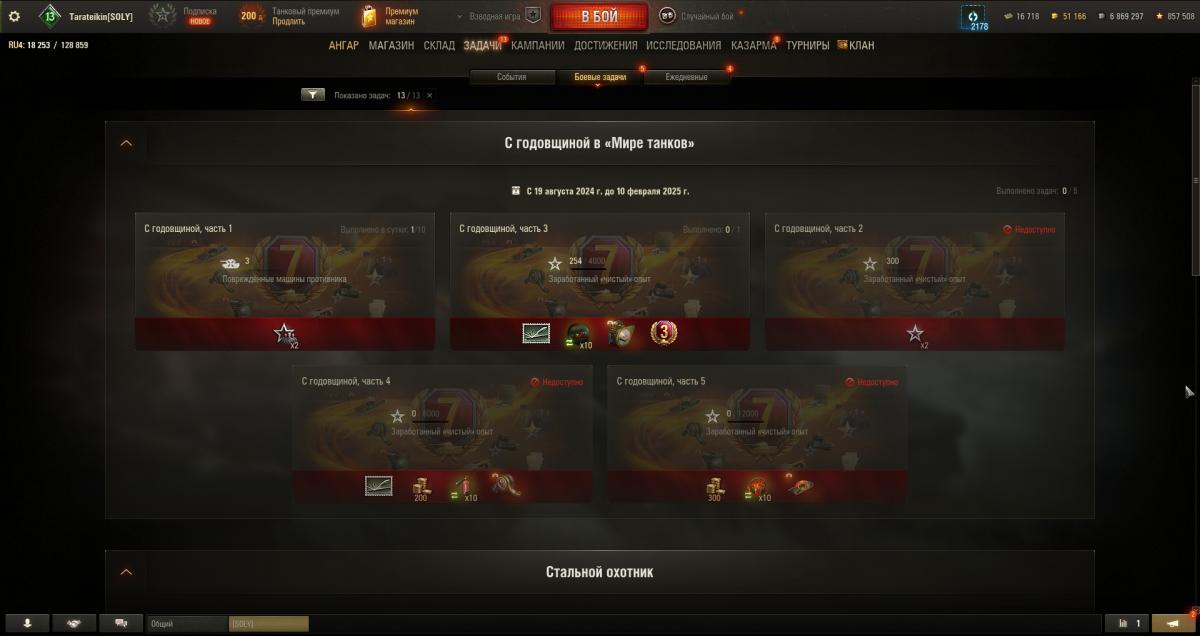Click the handshake contacts icon in the bottom bar
This screenshot has height=636, width=1200.
click(x=74, y=623)
